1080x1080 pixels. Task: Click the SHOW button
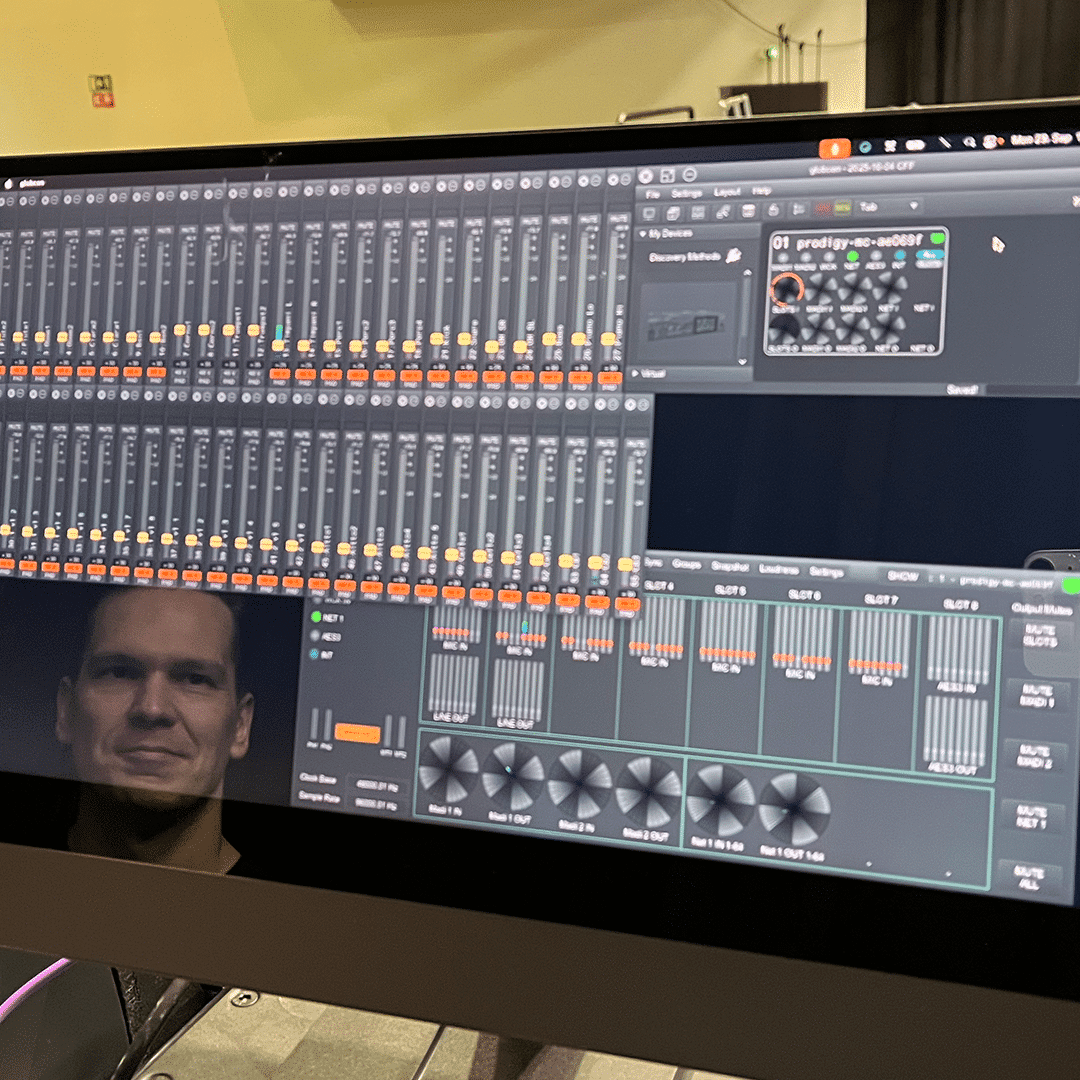pyautogui.click(x=903, y=576)
